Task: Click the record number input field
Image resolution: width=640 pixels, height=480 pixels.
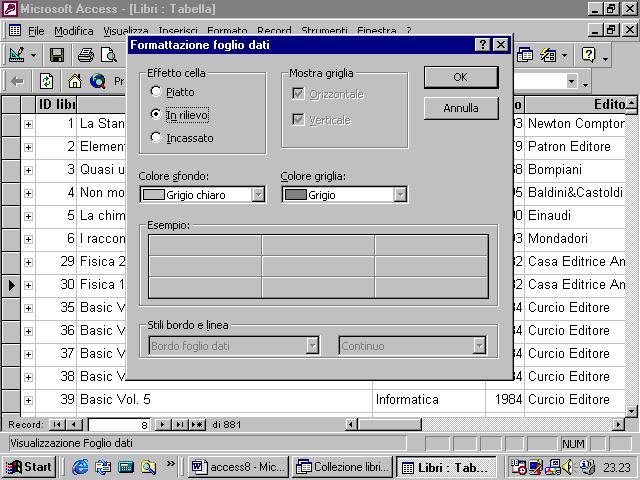Action: pos(119,425)
